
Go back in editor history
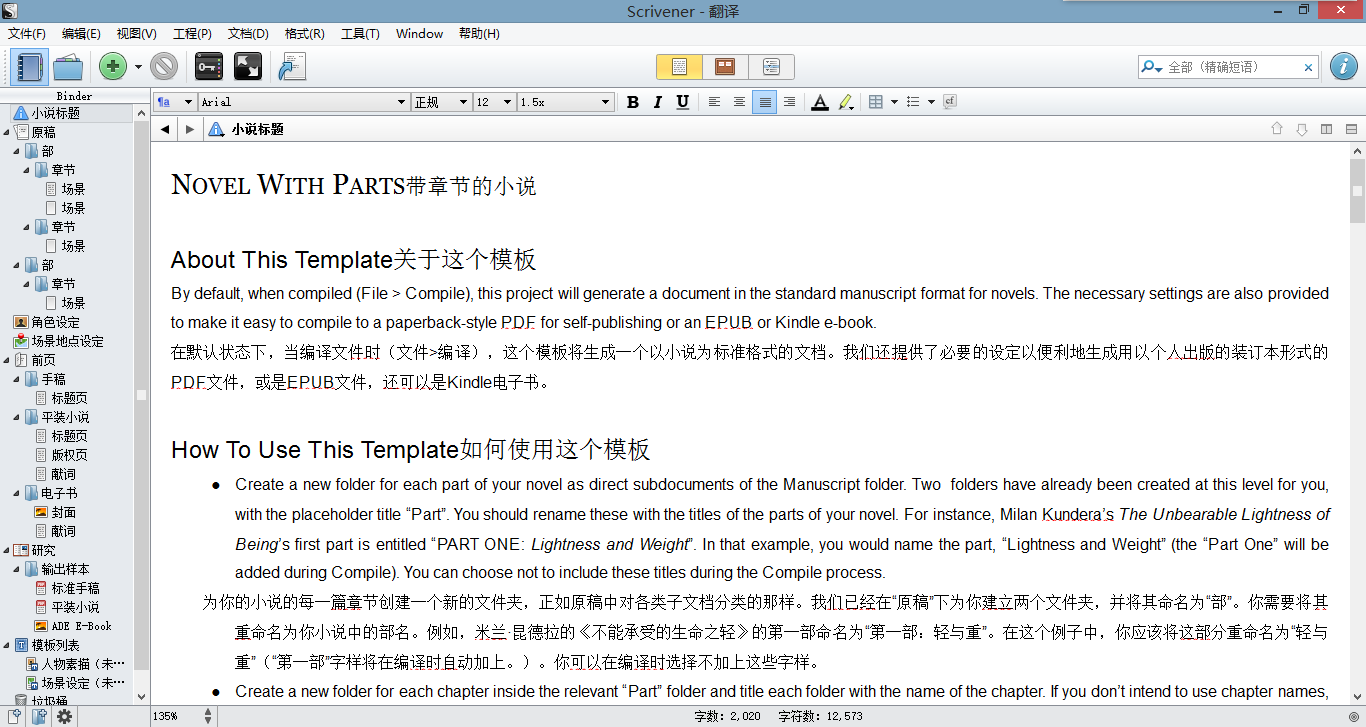166,129
